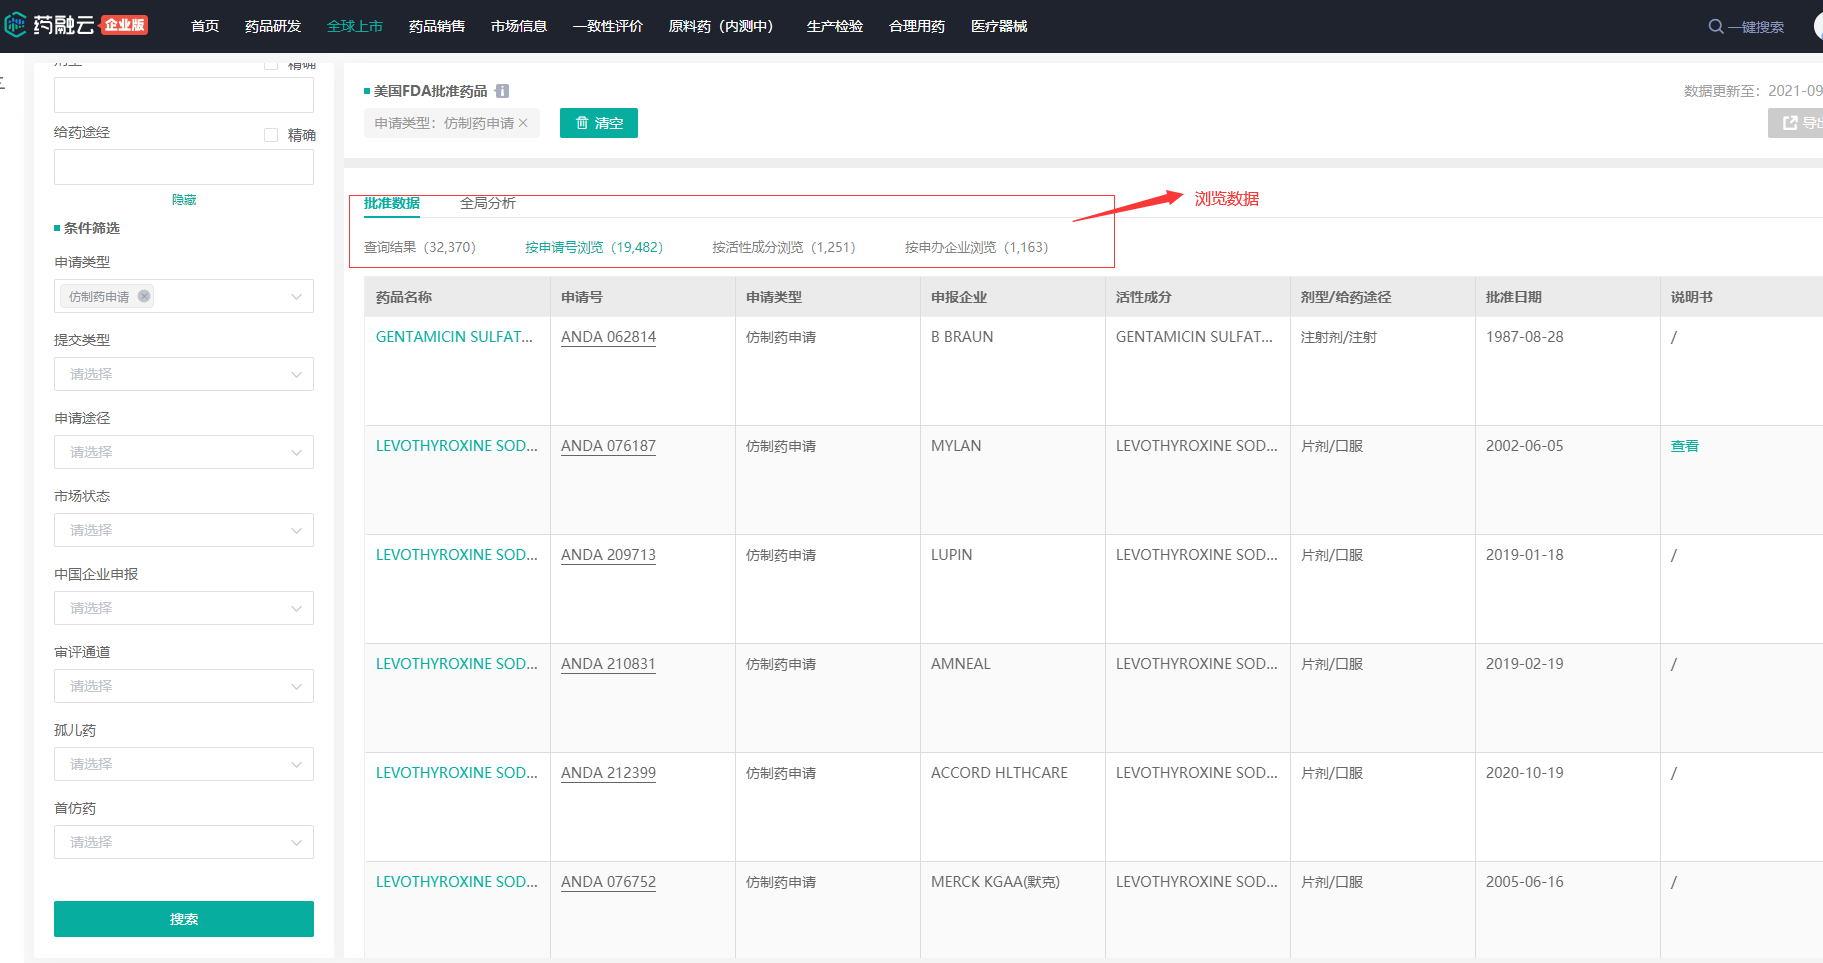Enable the 精确 checkbox for 给药途径
This screenshot has width=1823, height=963.
[x=271, y=135]
